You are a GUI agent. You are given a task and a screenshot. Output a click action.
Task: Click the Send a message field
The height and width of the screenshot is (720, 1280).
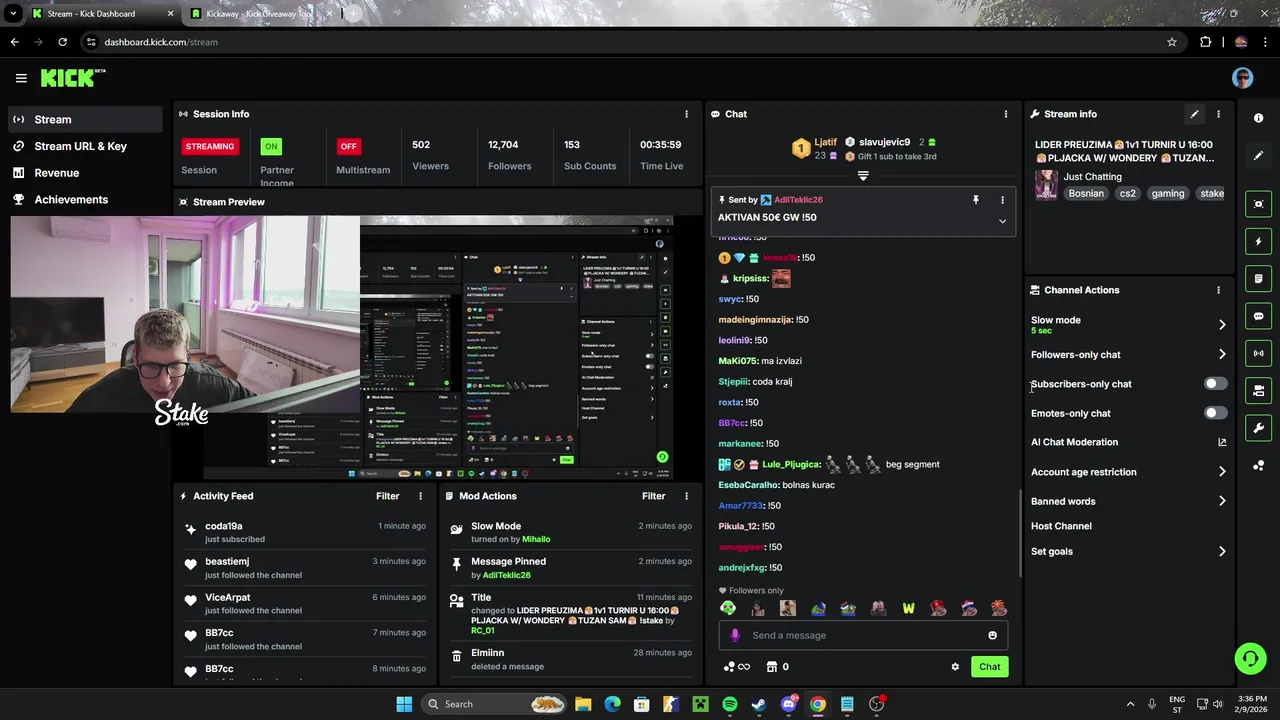(x=863, y=635)
